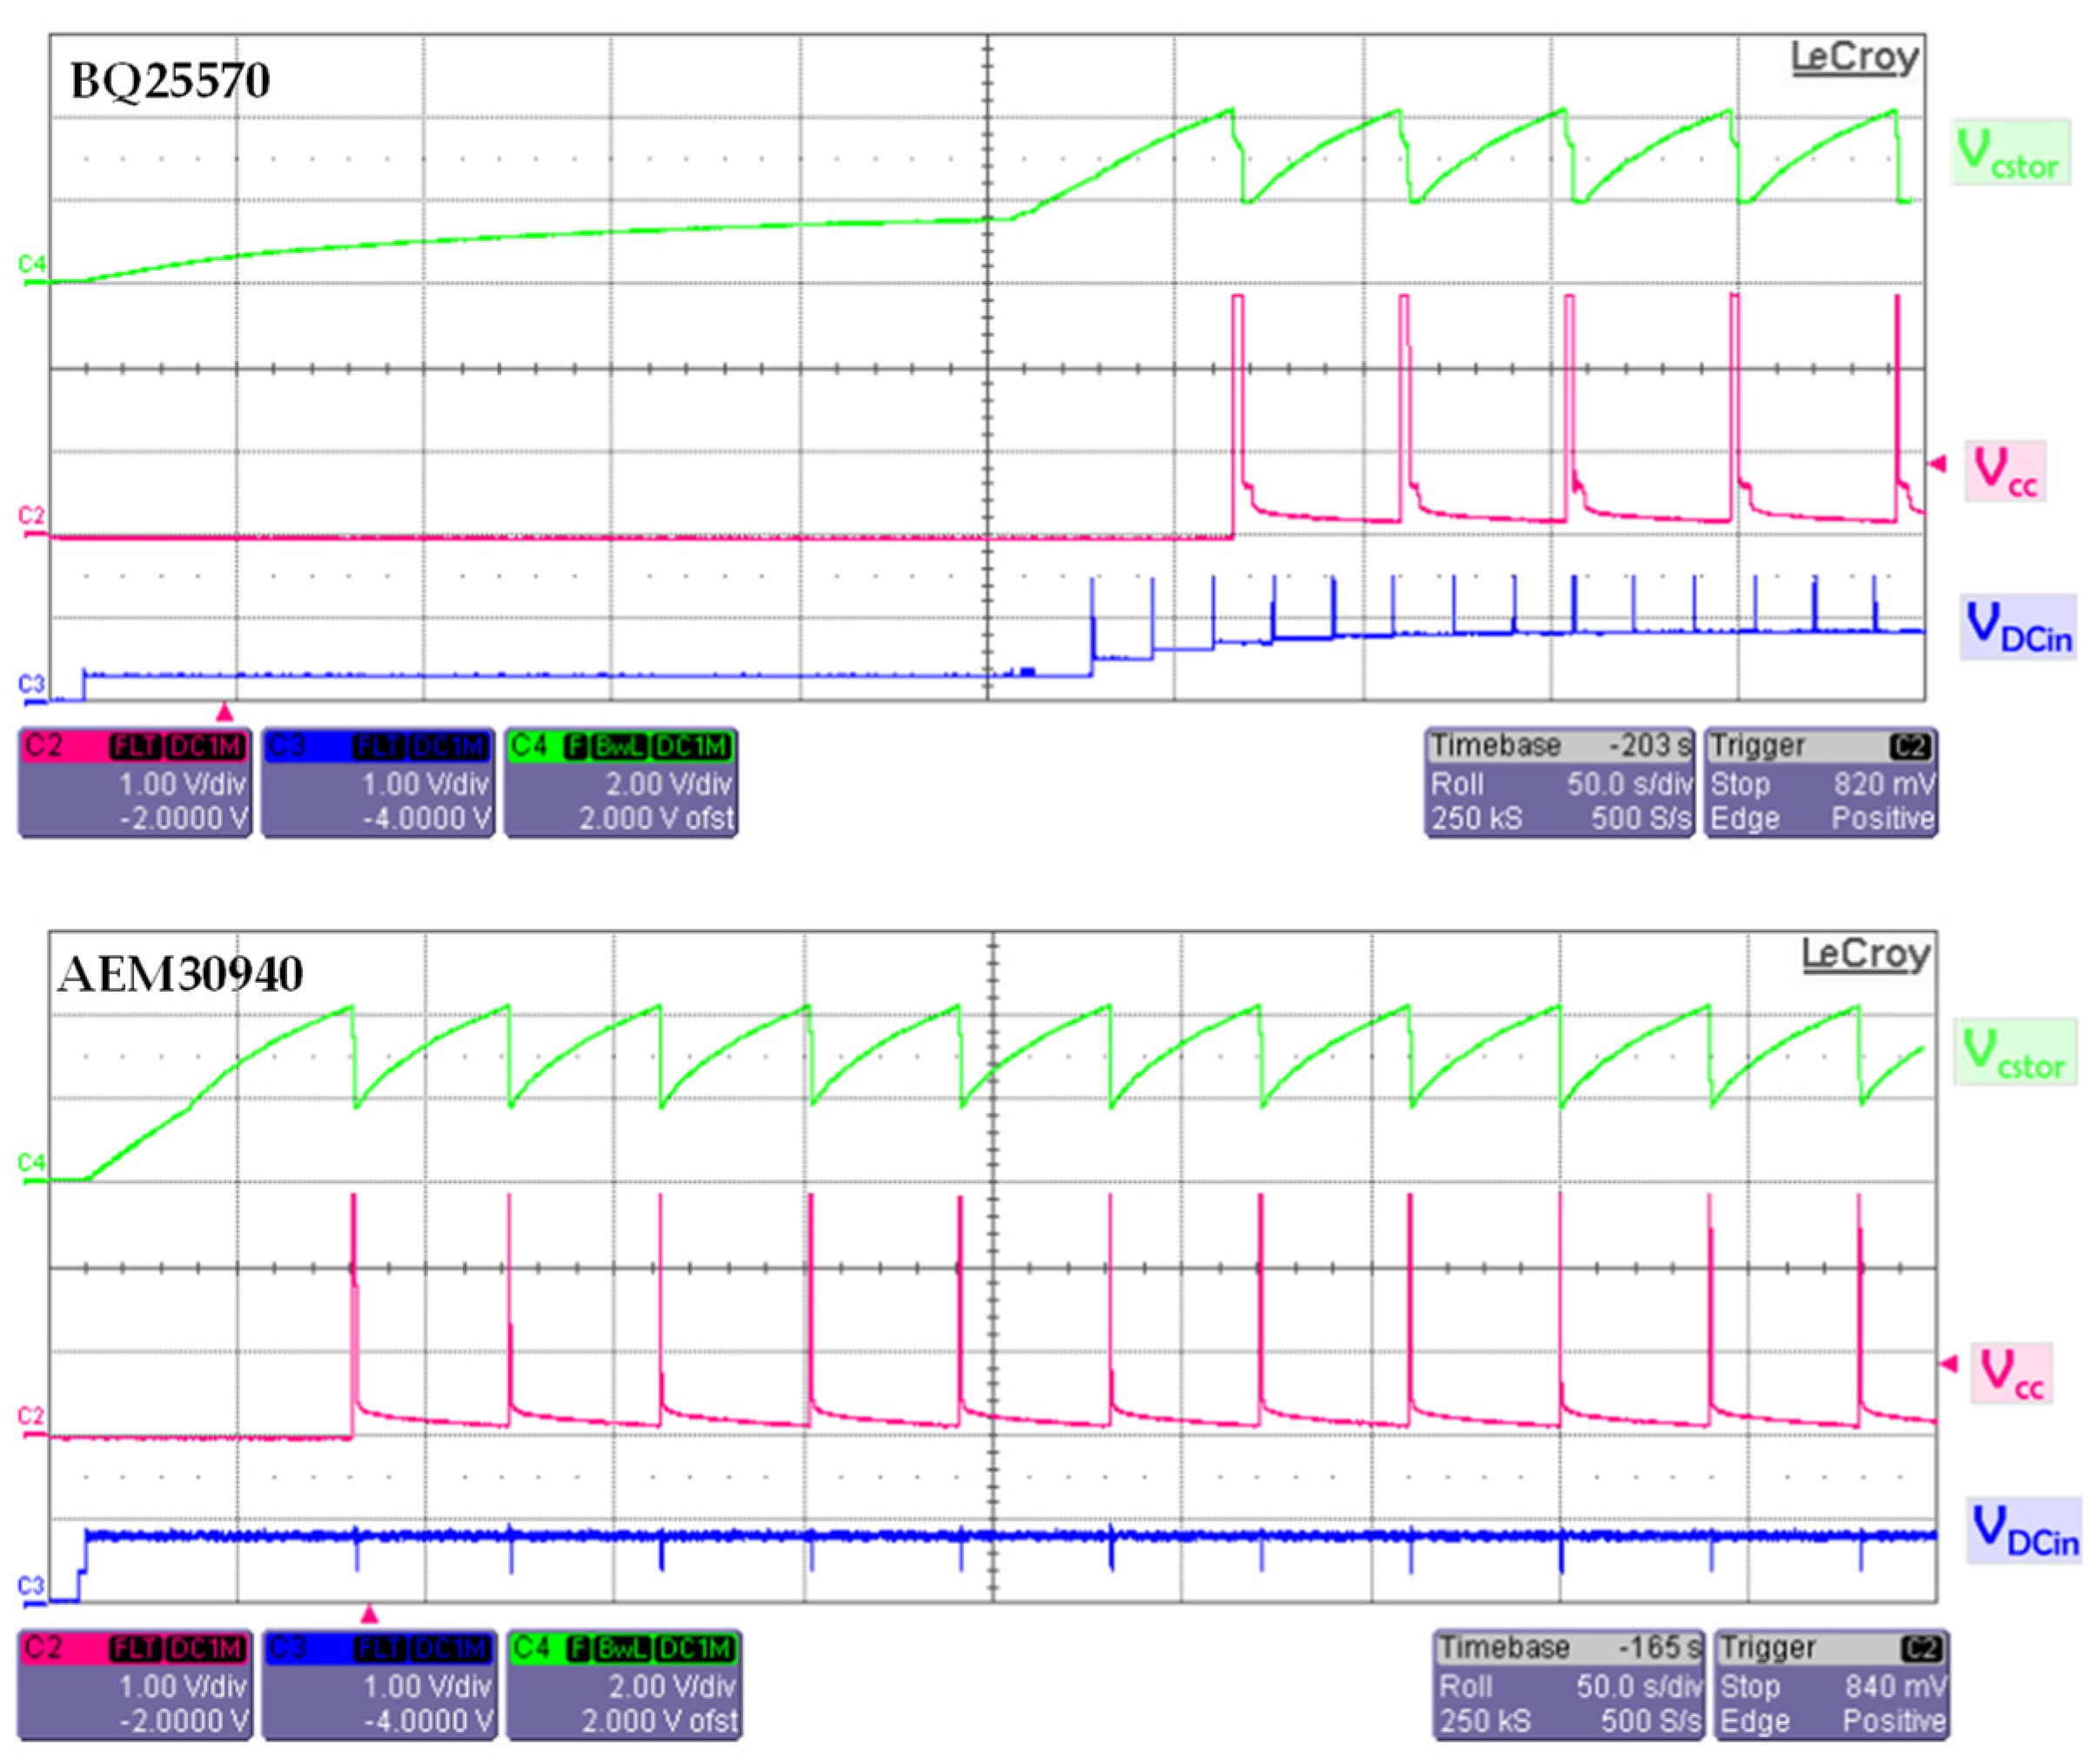Open the C4 channel descriptor in the bottom capture
2099x1764 pixels.
[623, 1684]
